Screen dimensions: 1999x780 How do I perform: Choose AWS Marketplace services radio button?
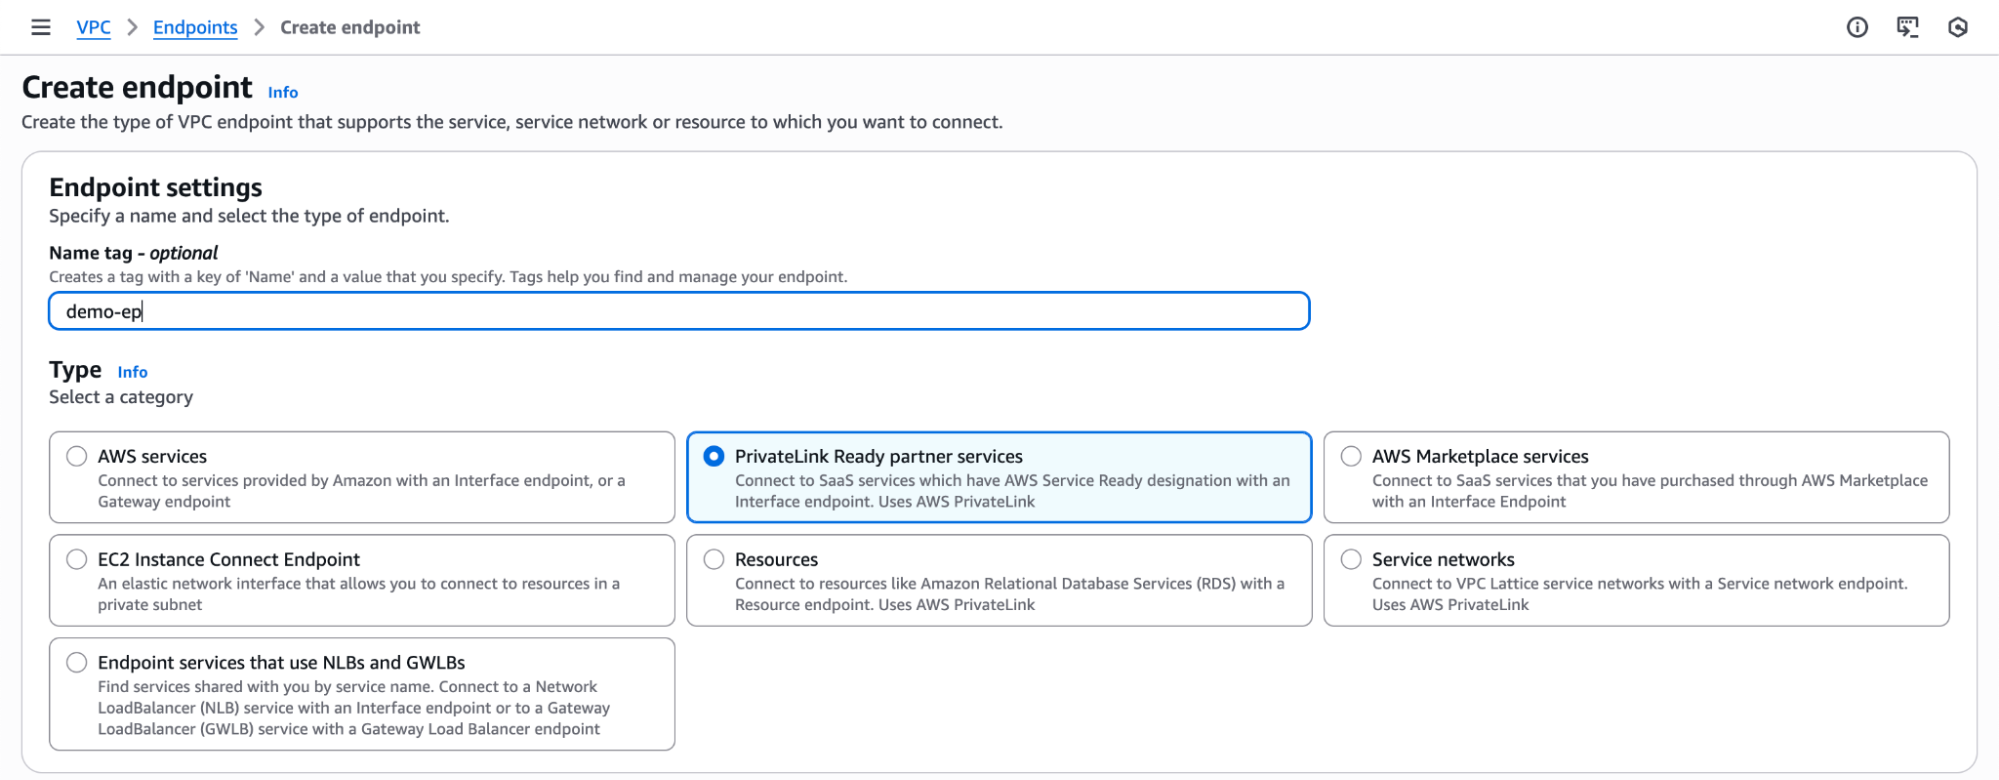point(1351,457)
